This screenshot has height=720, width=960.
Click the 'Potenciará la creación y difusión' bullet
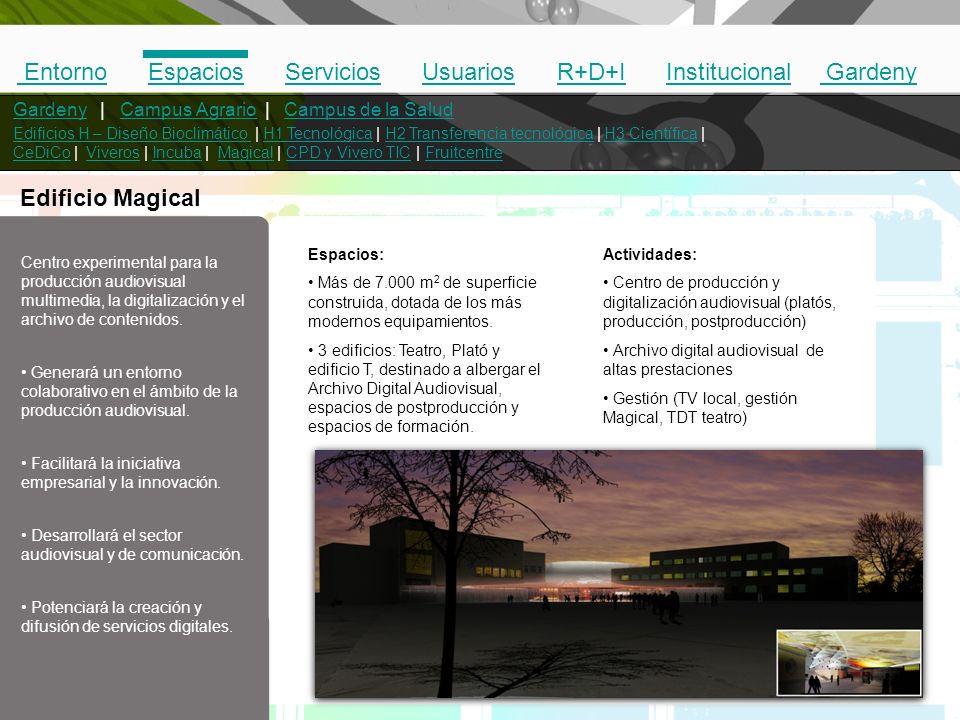click(x=127, y=617)
